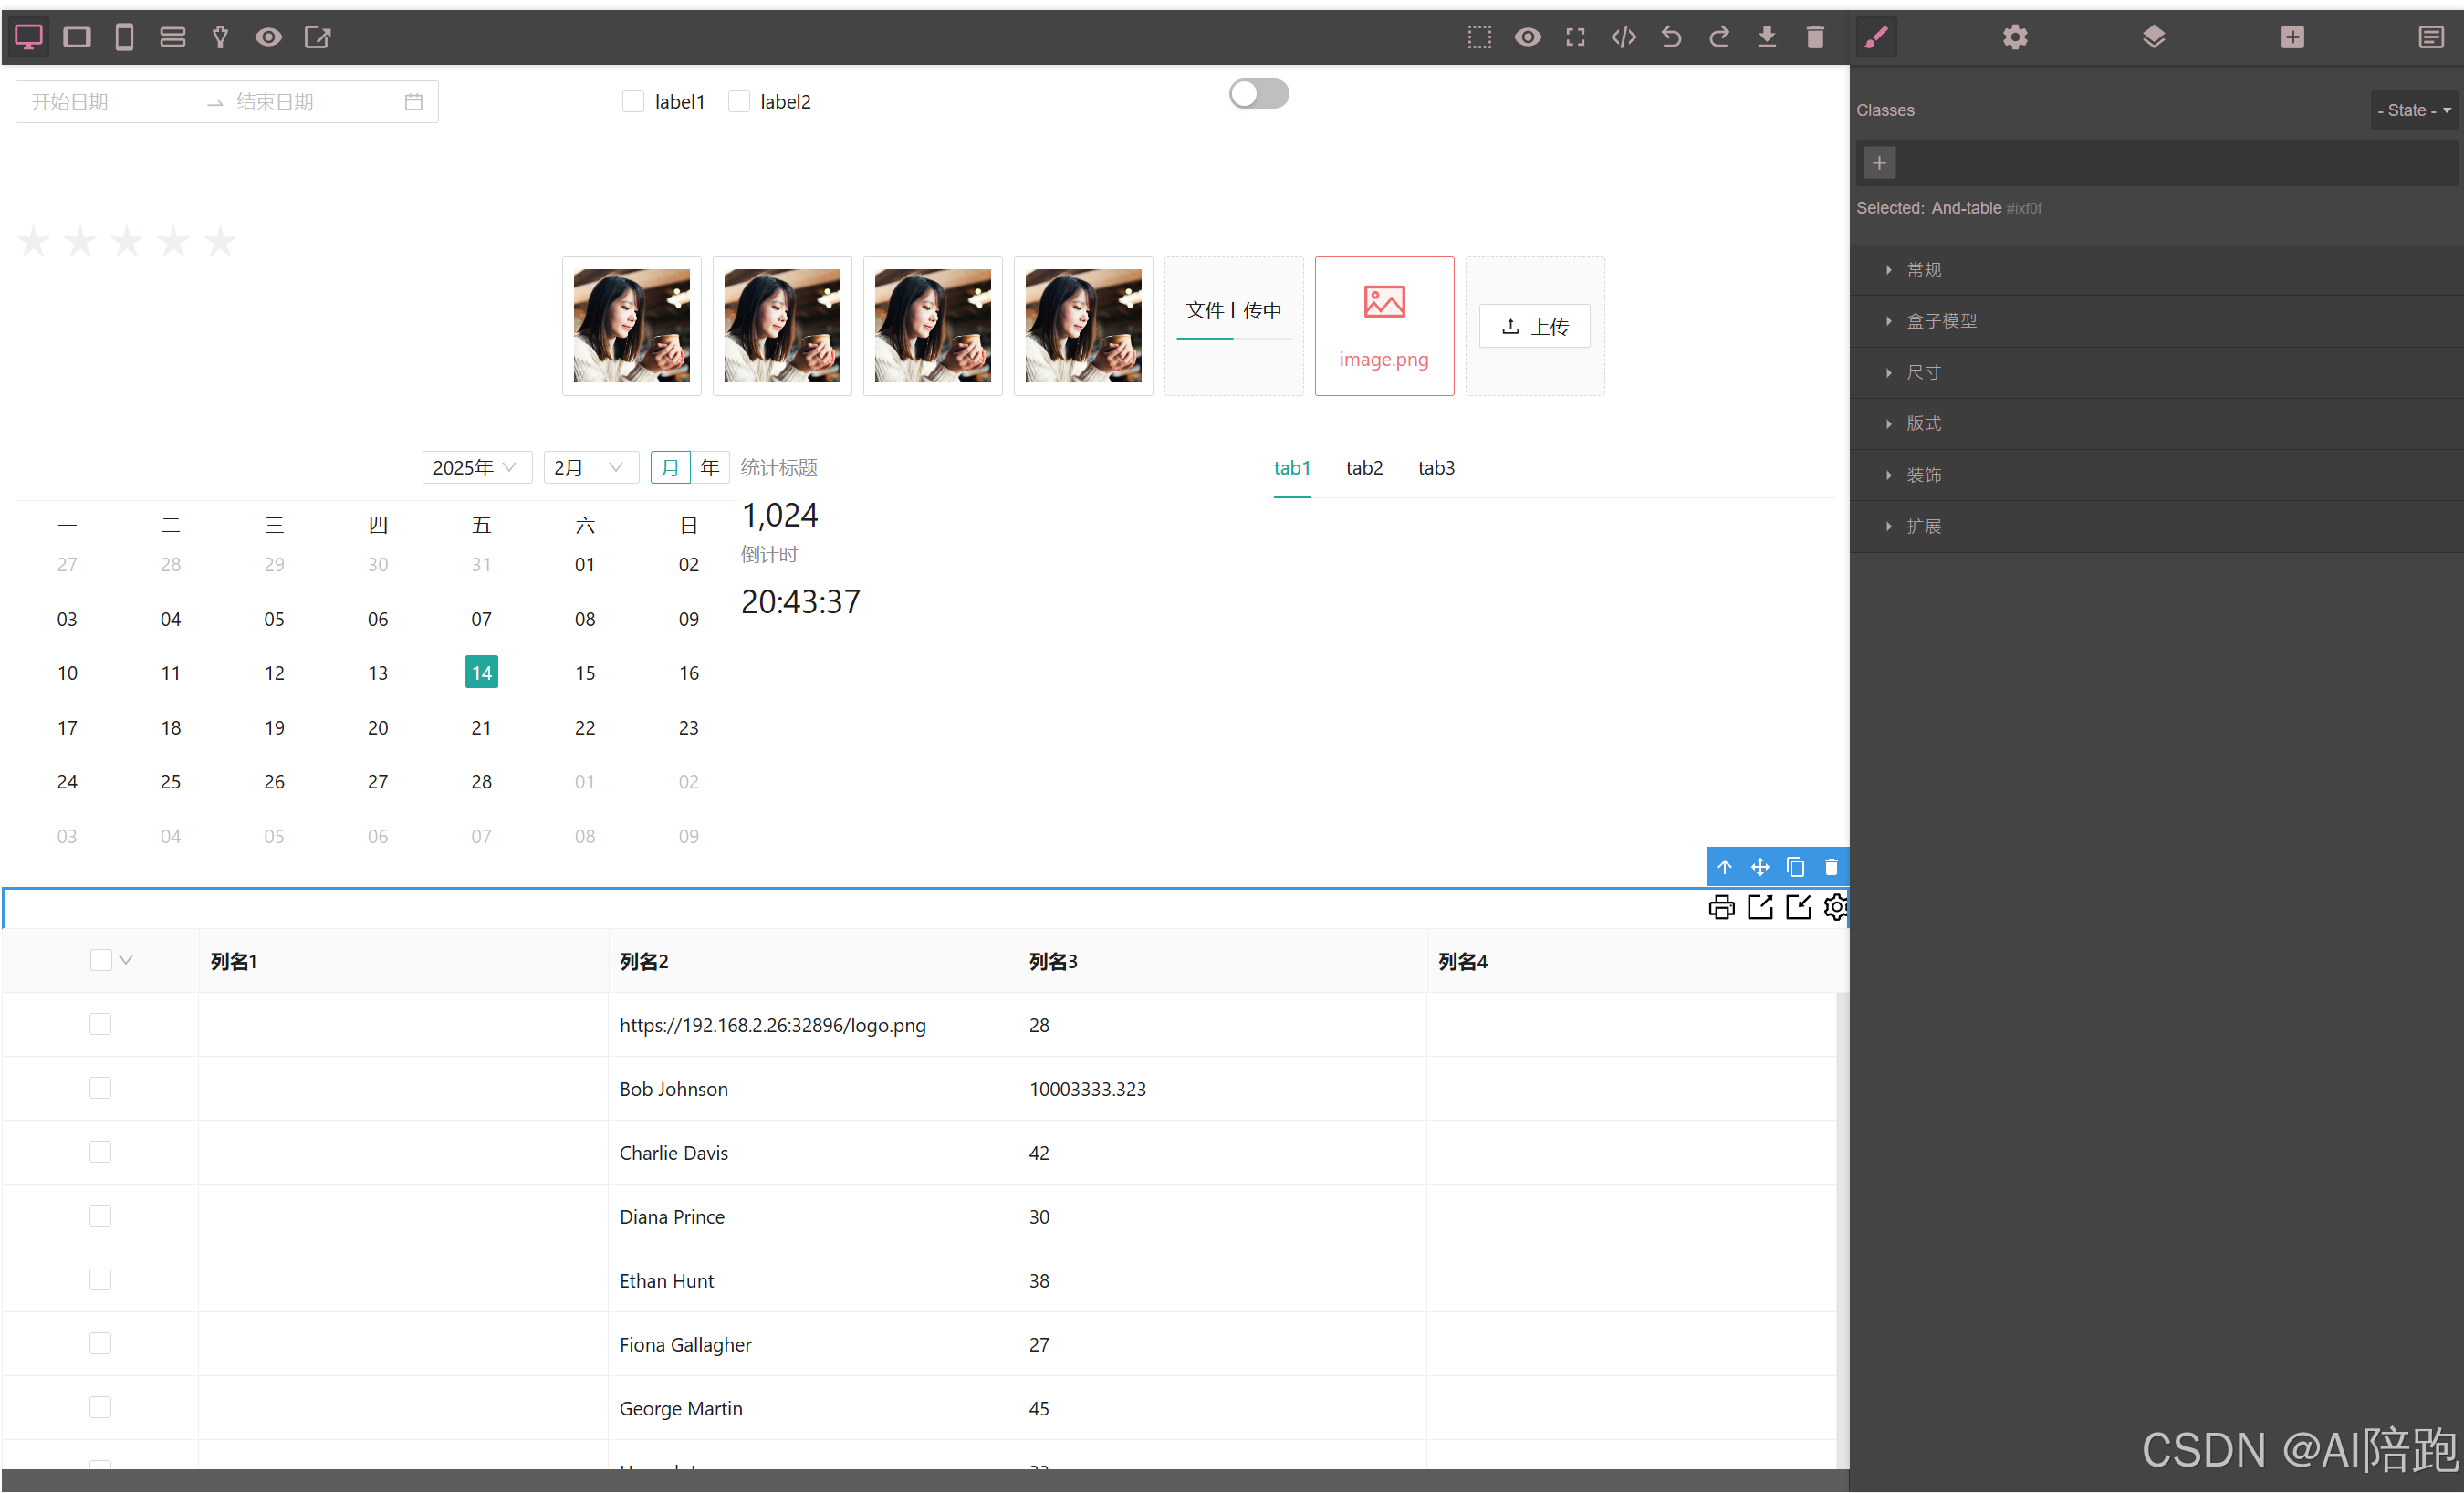This screenshot has width=2464, height=1493.
Task: Tick the Bob Johnson row checkbox
Action: pyautogui.click(x=100, y=1088)
